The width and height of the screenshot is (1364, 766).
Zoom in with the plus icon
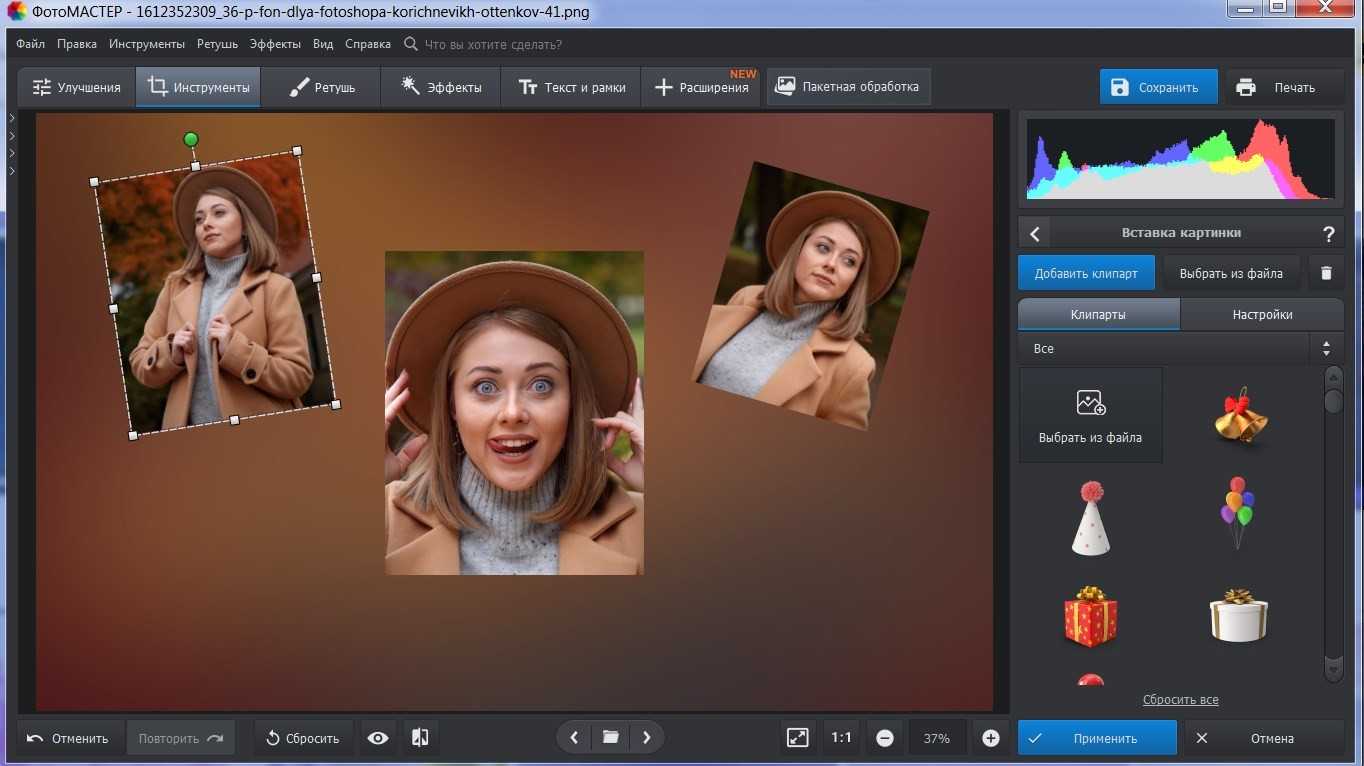[x=990, y=738]
